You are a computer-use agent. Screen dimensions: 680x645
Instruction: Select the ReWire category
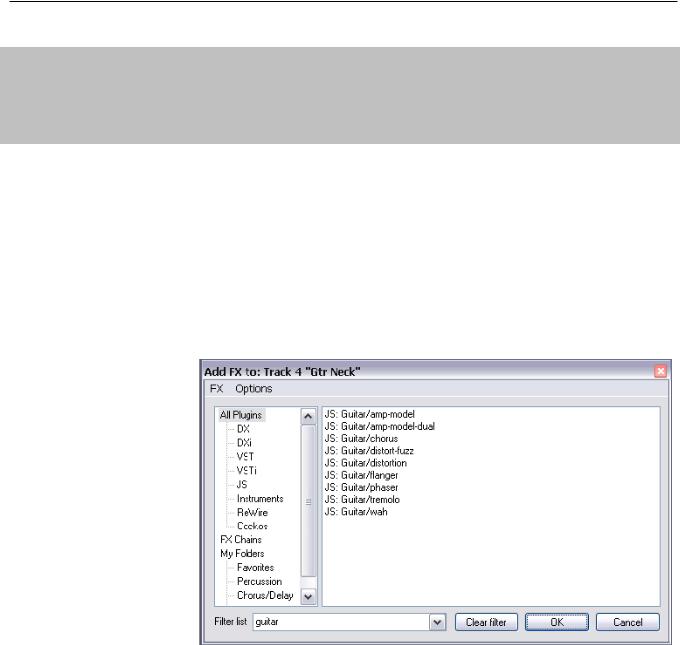[252, 512]
